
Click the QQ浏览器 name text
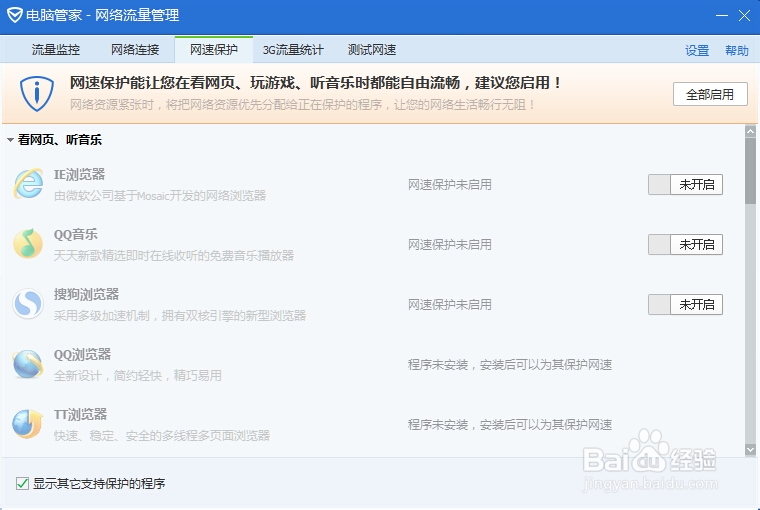point(82,354)
